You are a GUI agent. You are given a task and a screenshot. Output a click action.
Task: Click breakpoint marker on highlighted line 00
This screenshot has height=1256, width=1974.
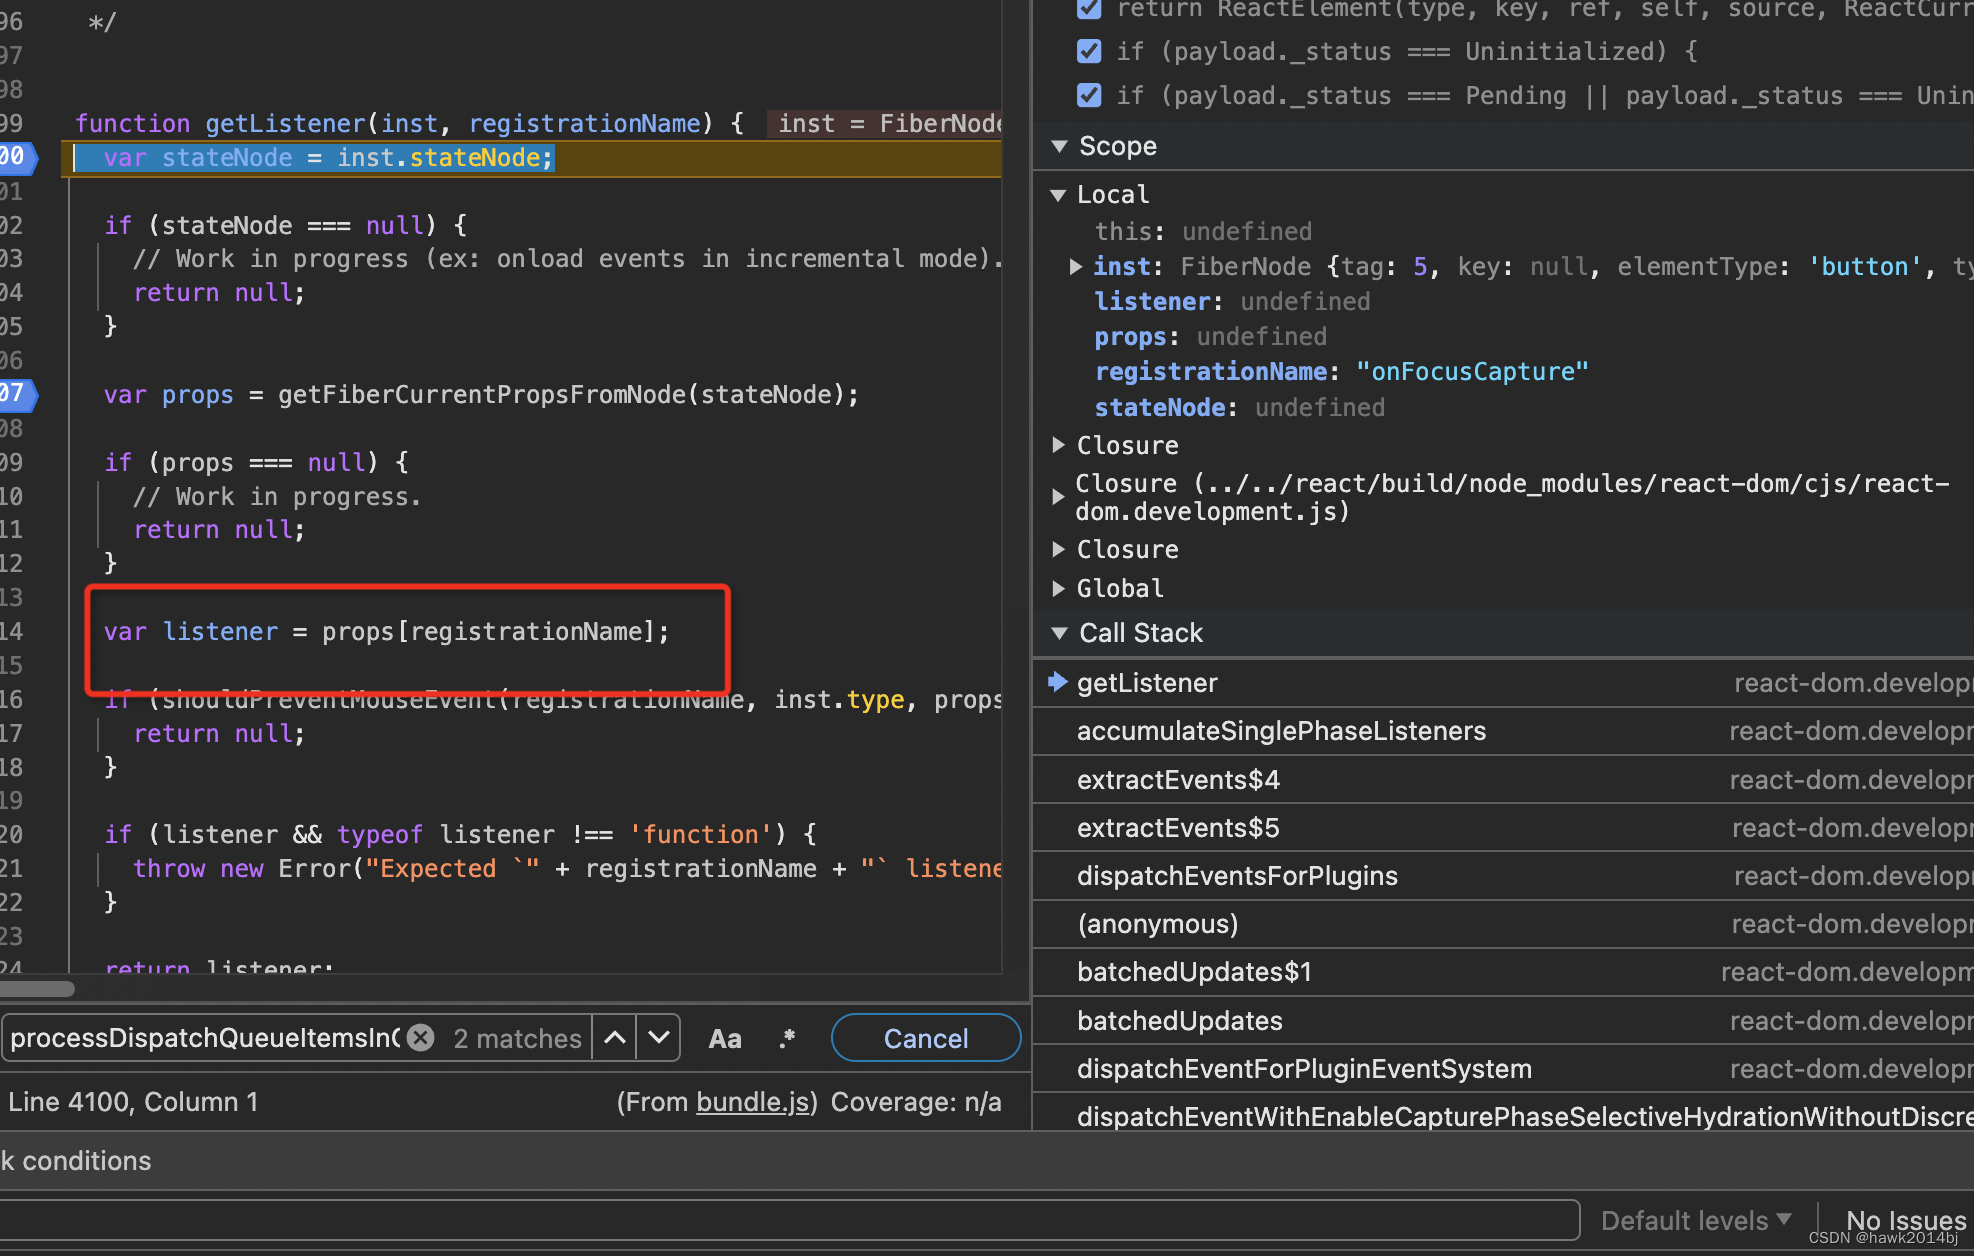click(x=16, y=157)
